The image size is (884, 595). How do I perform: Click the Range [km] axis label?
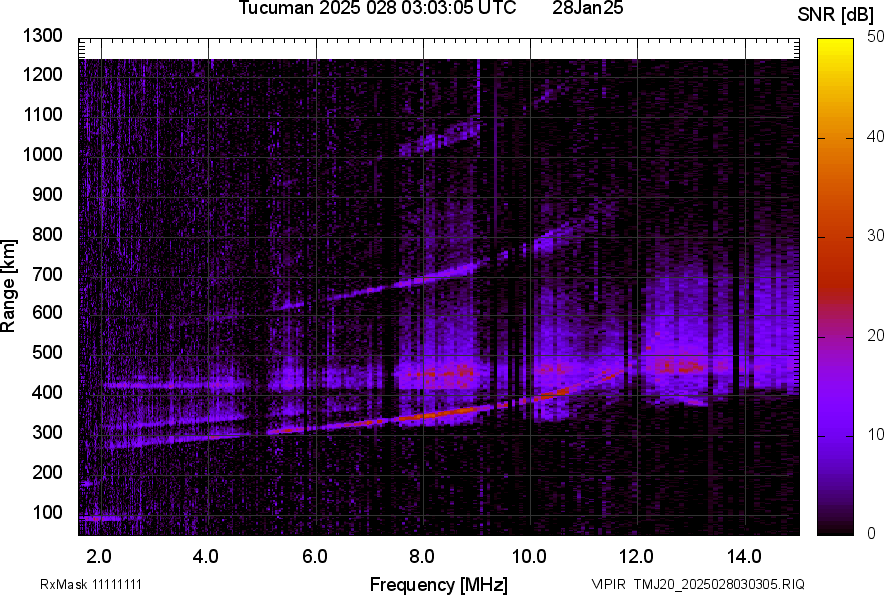coord(9,286)
